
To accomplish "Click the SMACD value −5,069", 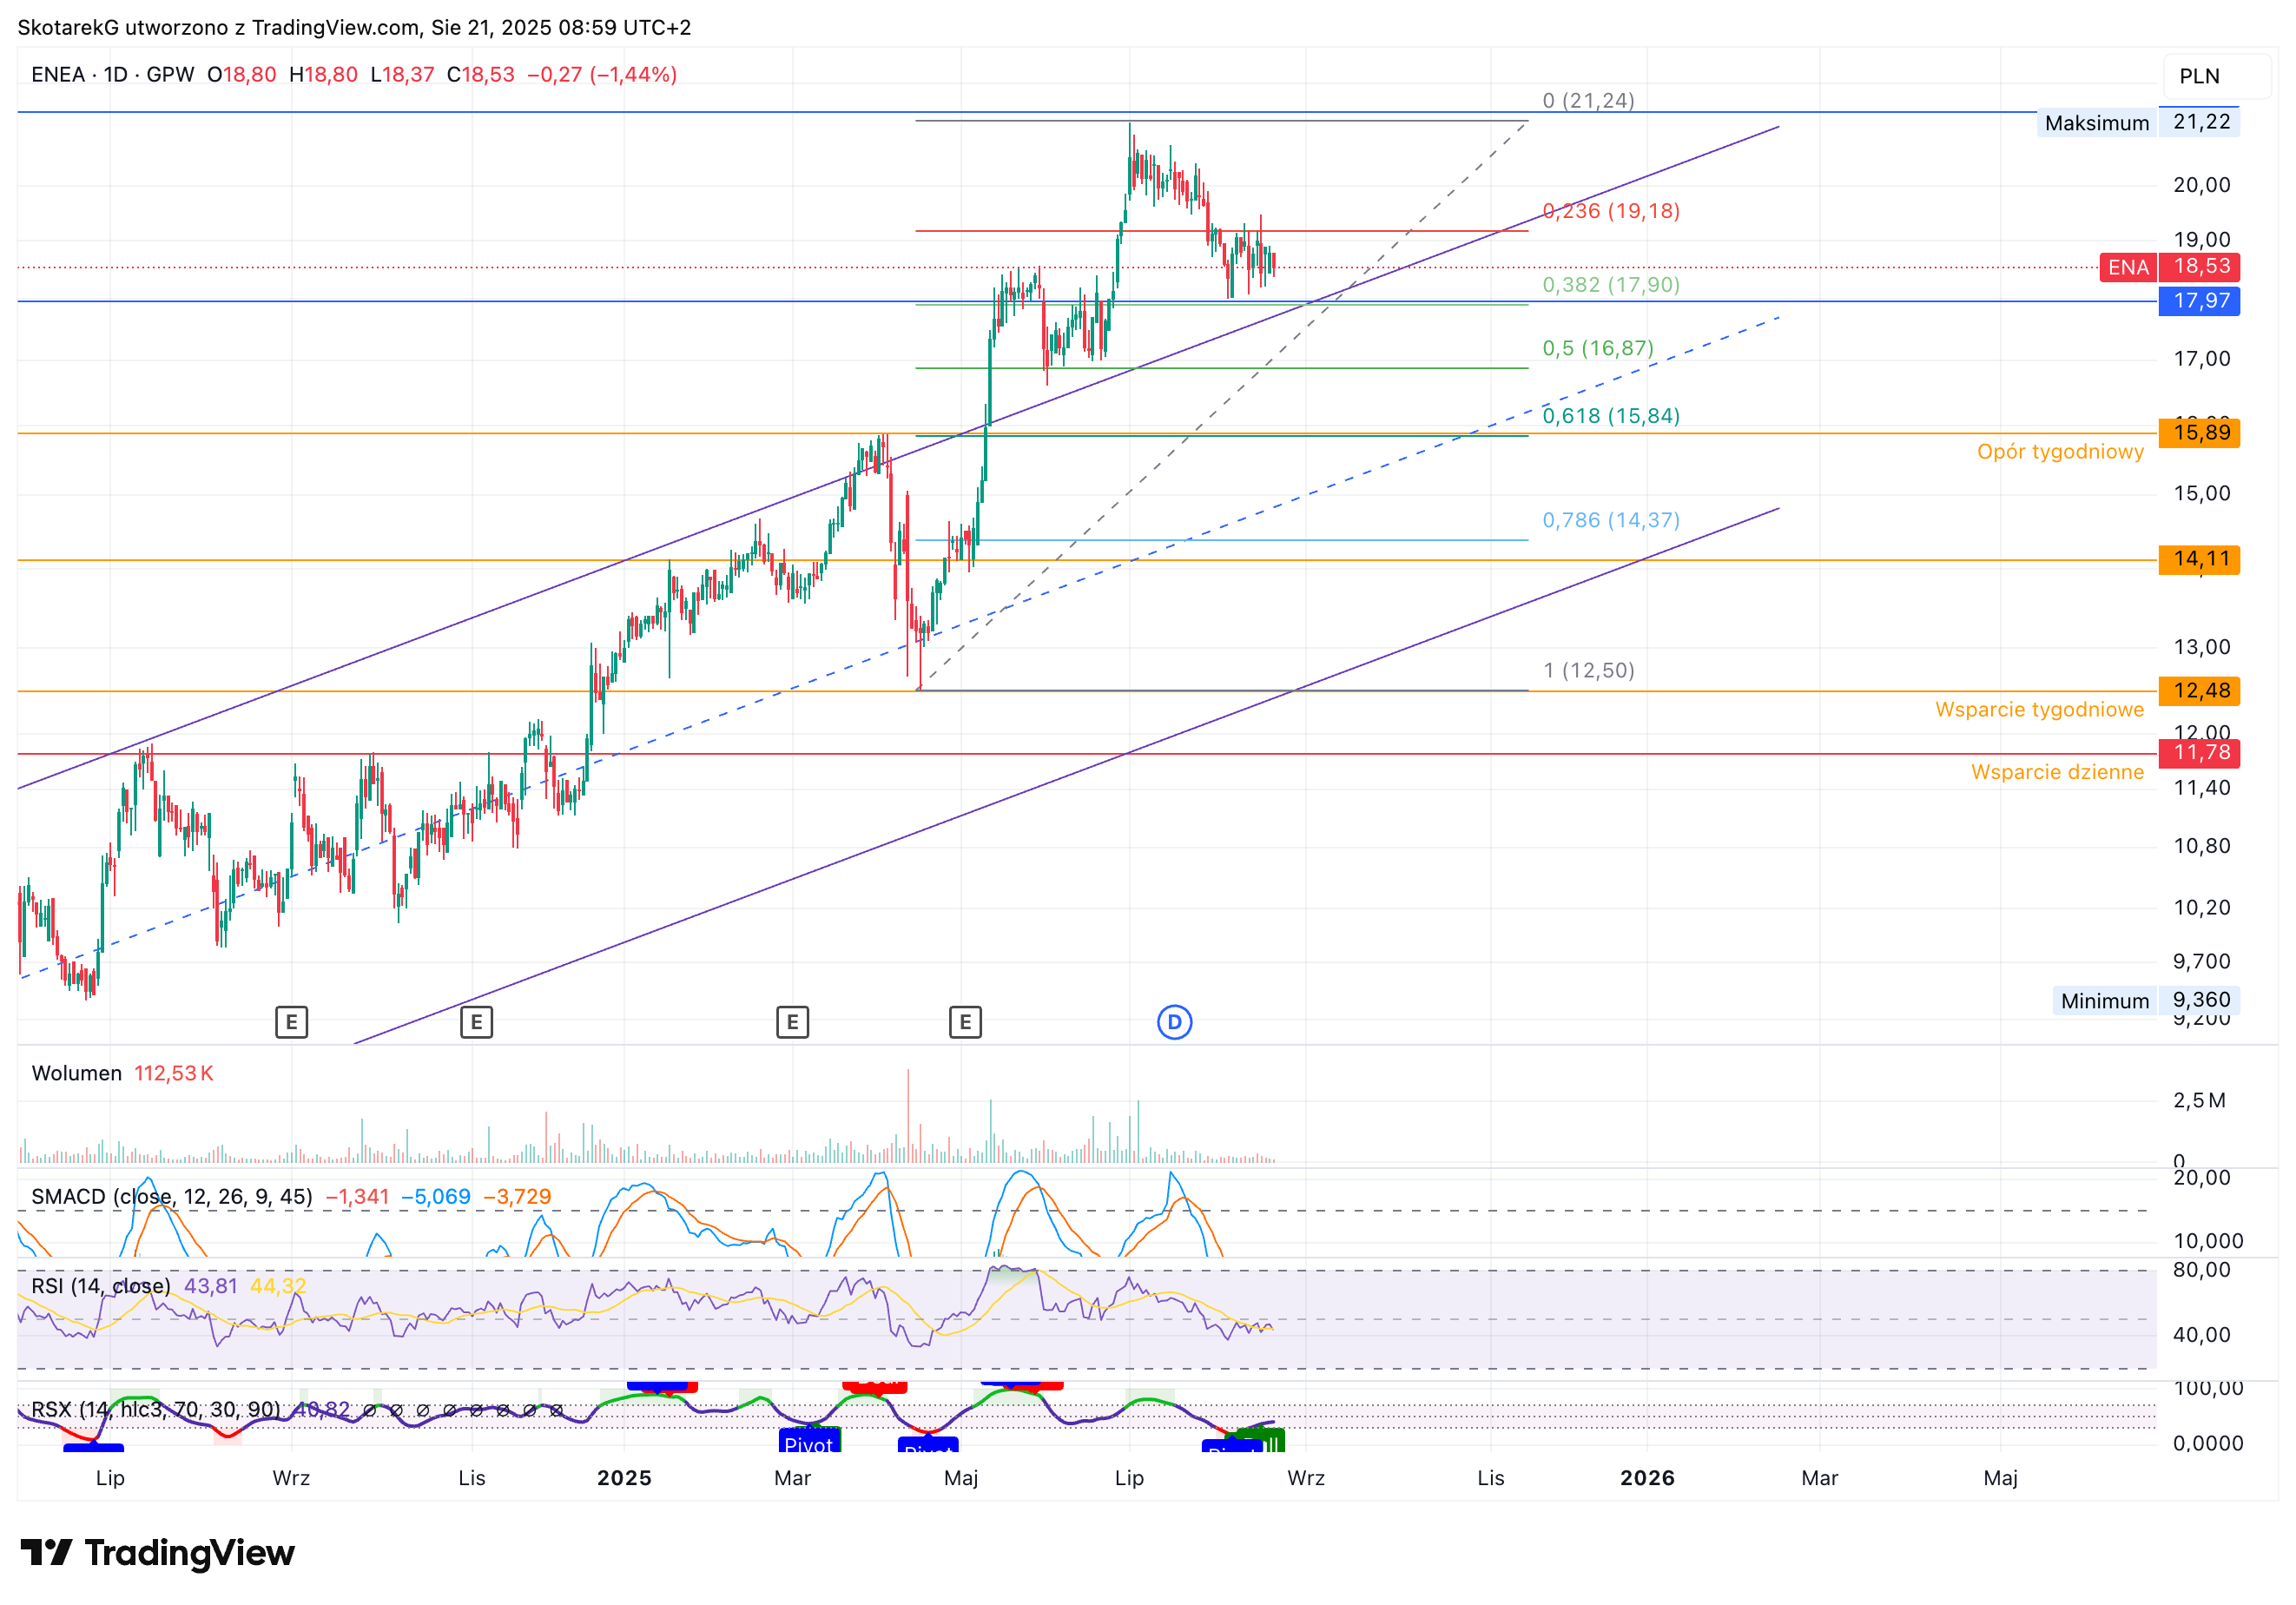I will tap(436, 1197).
